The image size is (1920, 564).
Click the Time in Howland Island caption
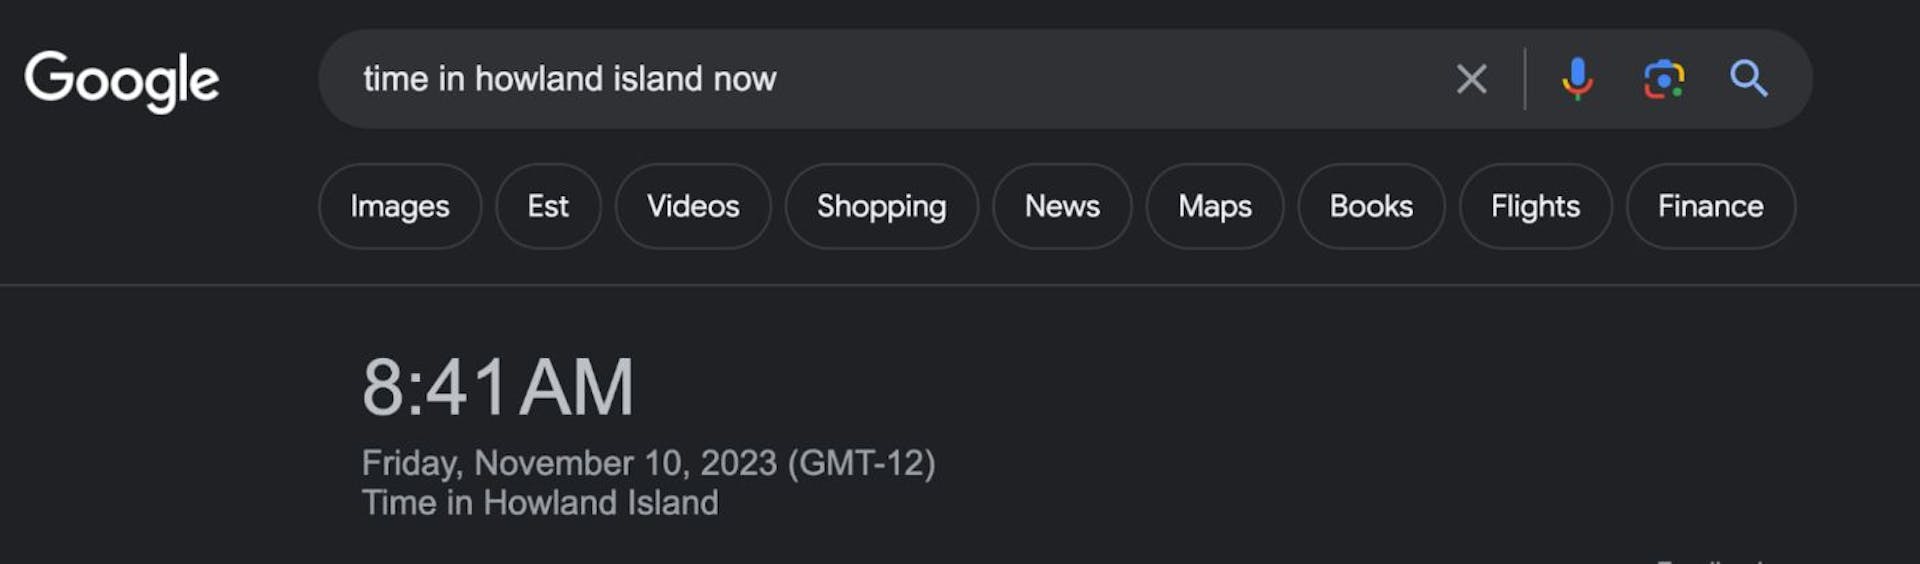[540, 503]
